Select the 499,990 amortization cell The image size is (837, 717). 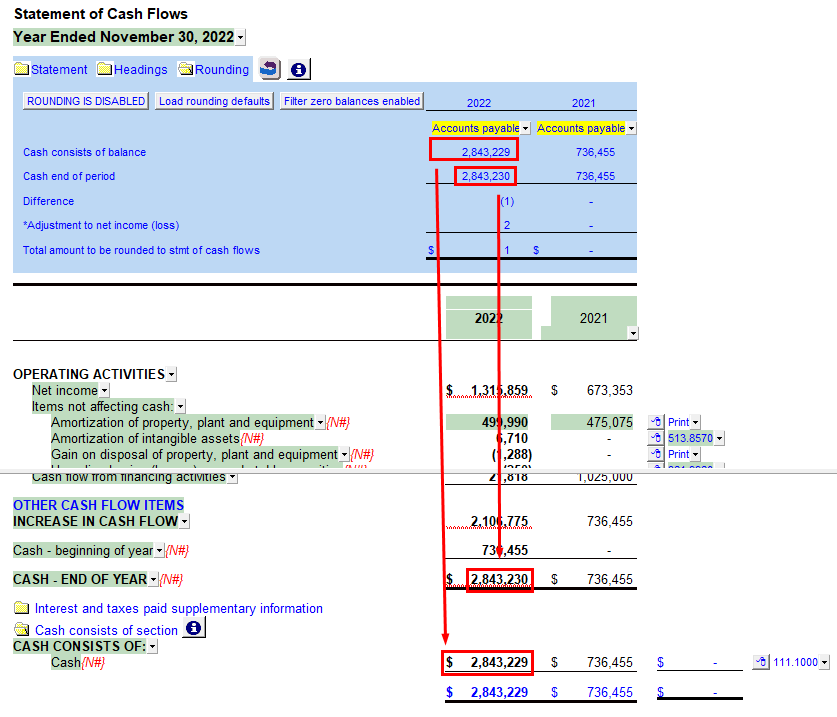[487, 422]
